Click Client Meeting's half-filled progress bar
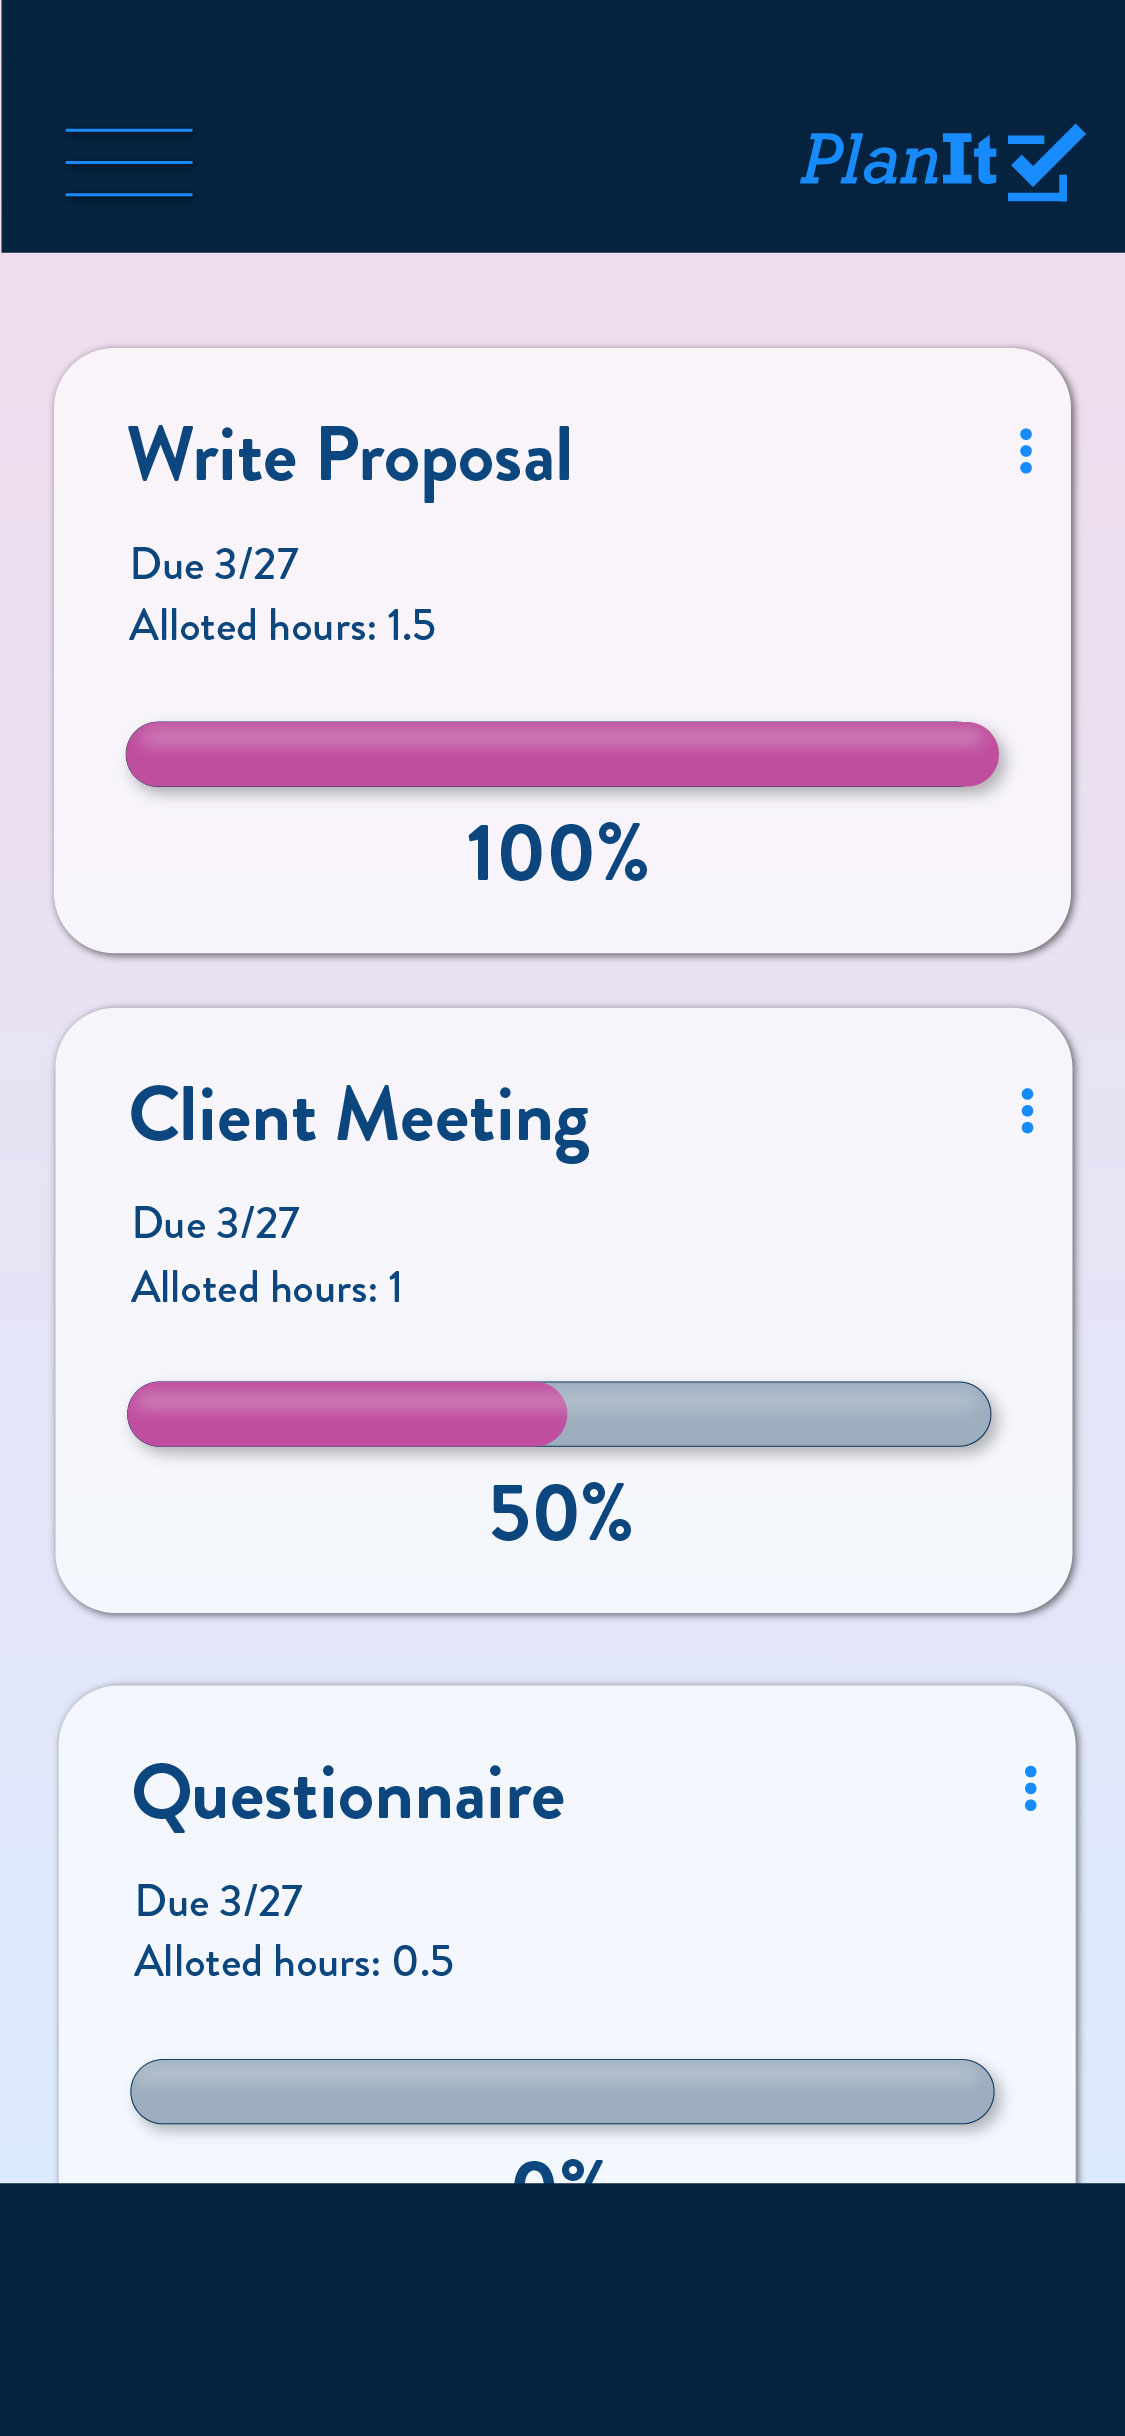 tap(559, 1414)
